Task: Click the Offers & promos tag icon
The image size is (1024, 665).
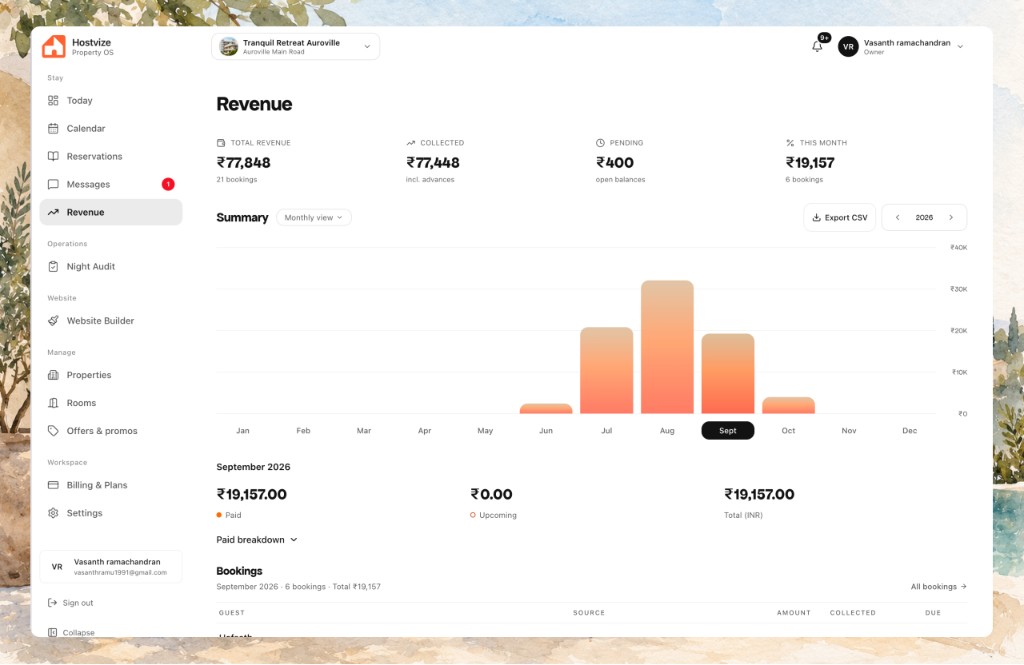Action: 53,430
